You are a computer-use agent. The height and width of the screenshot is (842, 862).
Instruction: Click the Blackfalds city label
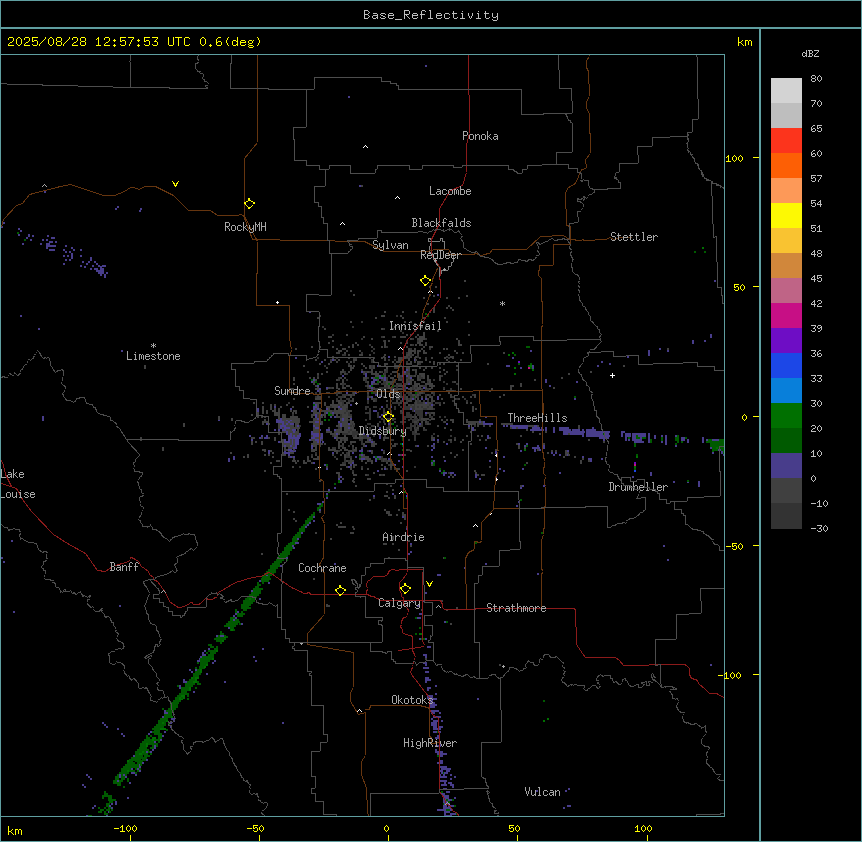pyautogui.click(x=441, y=223)
